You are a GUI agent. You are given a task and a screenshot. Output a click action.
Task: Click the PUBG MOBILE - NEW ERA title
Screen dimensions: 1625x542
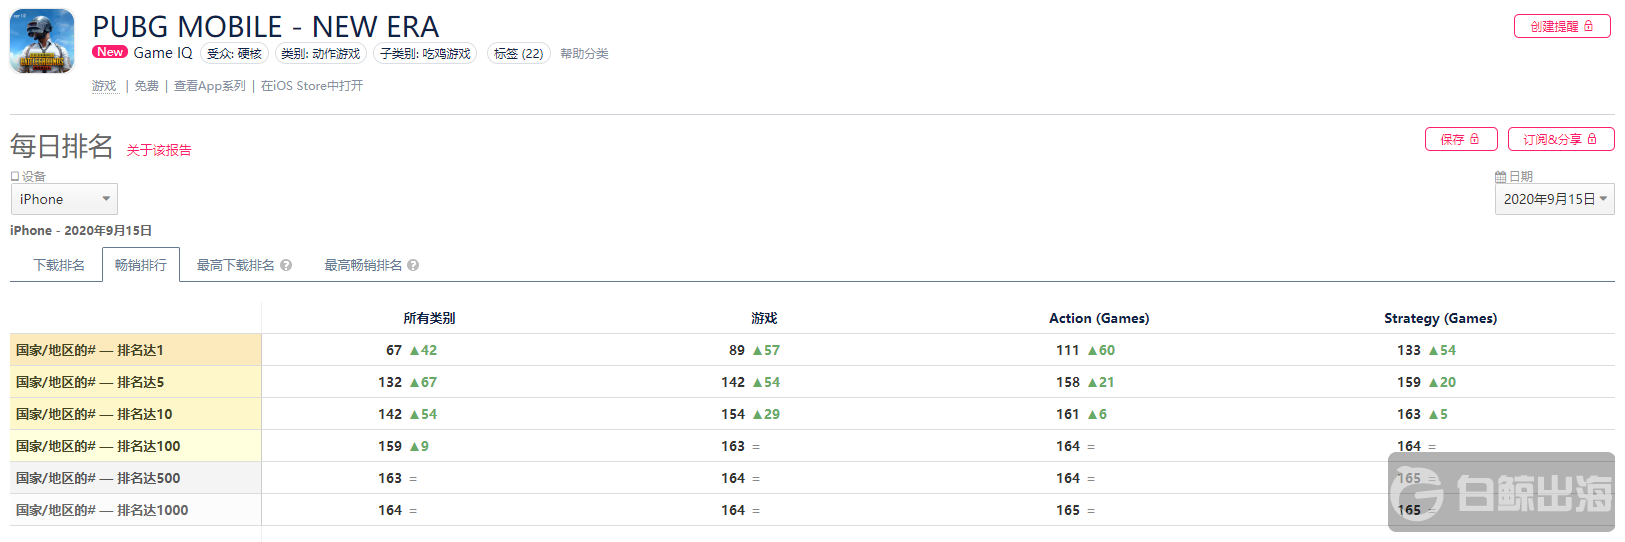tap(266, 27)
